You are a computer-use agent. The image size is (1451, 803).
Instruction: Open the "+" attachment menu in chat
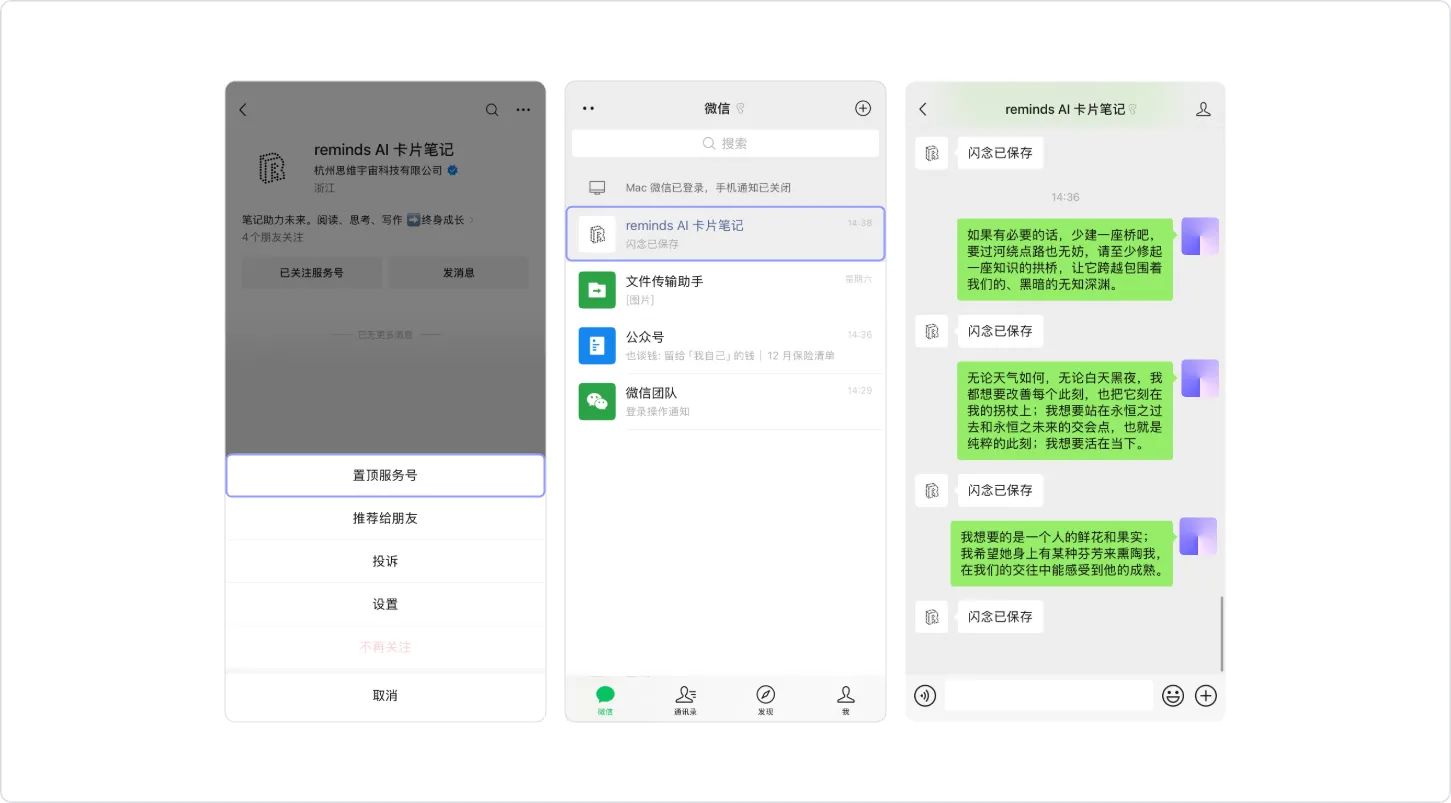1205,695
